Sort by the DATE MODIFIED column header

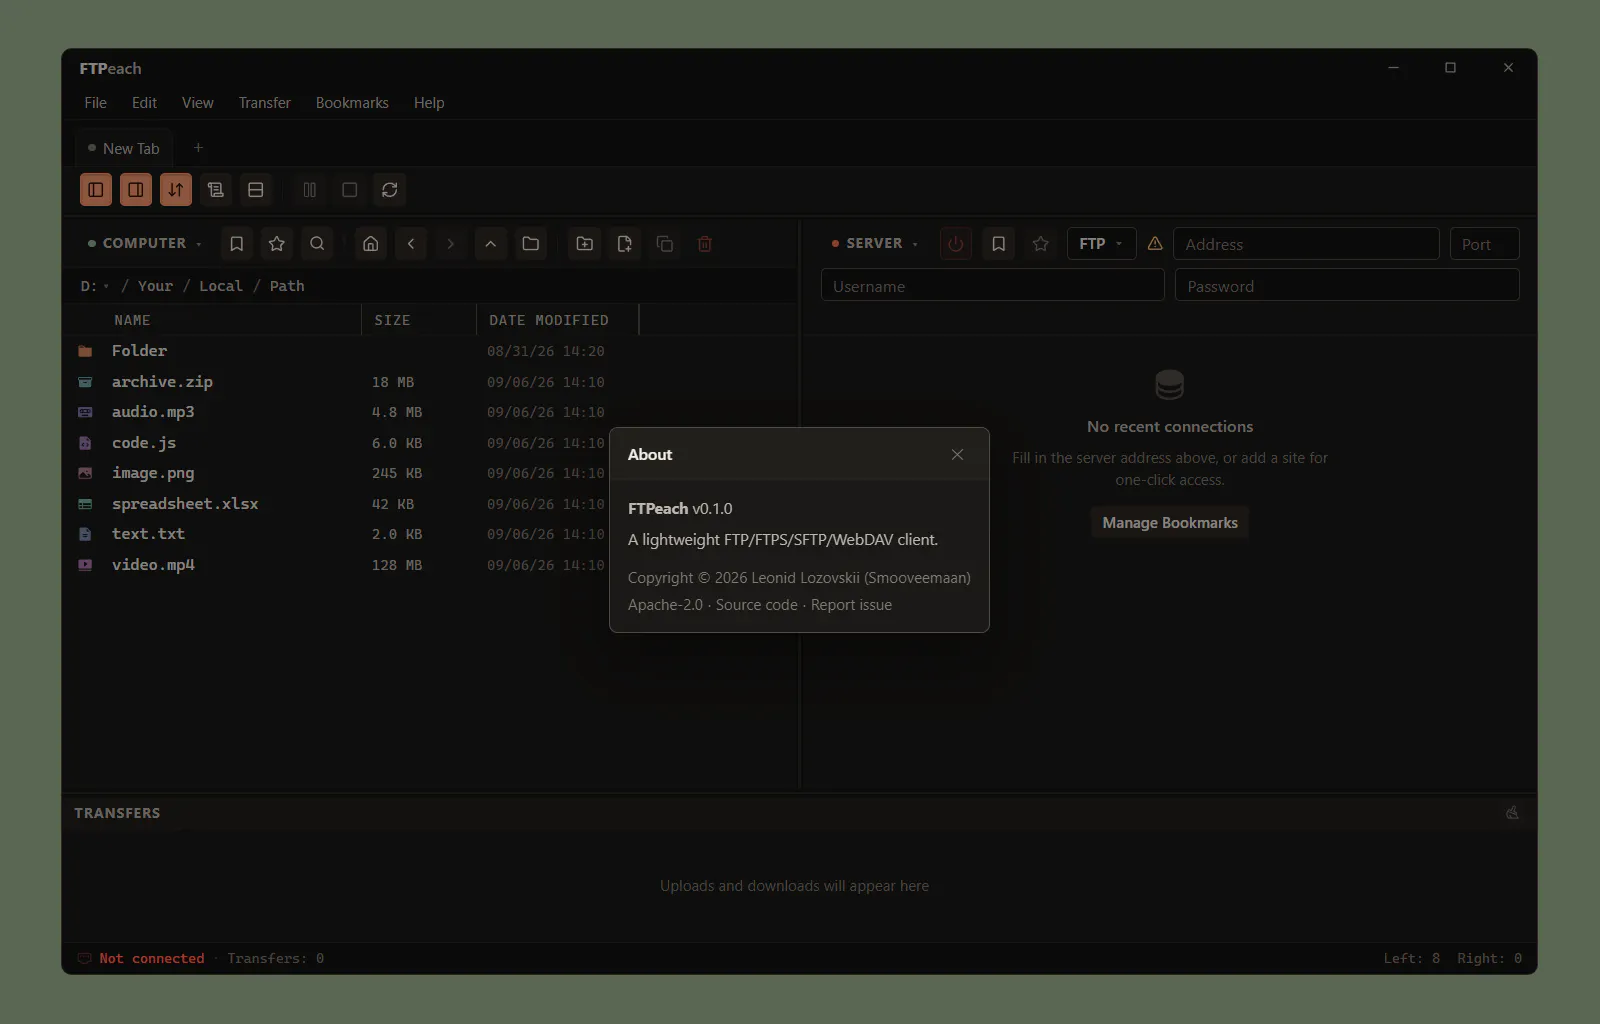click(549, 320)
